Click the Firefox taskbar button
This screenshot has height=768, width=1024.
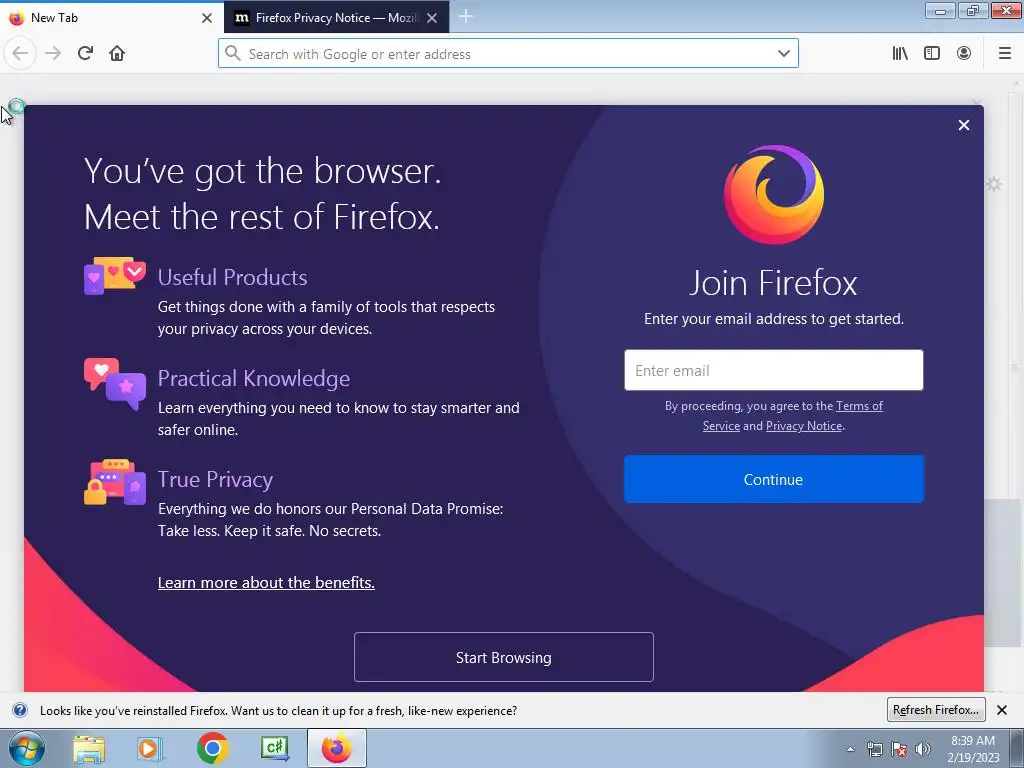pos(337,748)
